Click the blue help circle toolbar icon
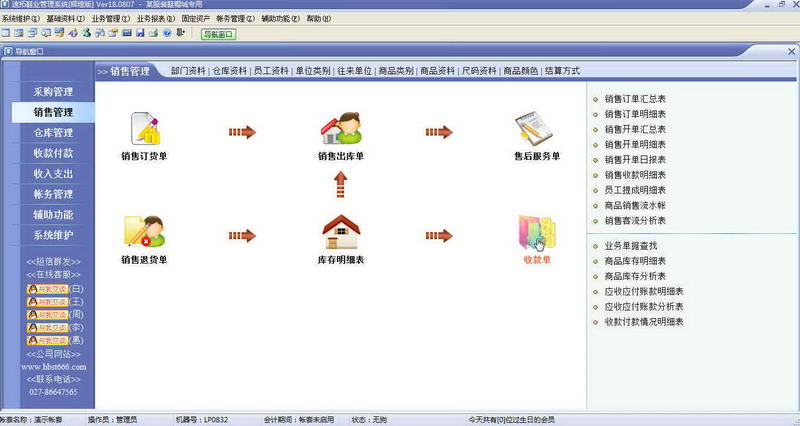Viewport: 800px width, 426px height. tap(167, 33)
